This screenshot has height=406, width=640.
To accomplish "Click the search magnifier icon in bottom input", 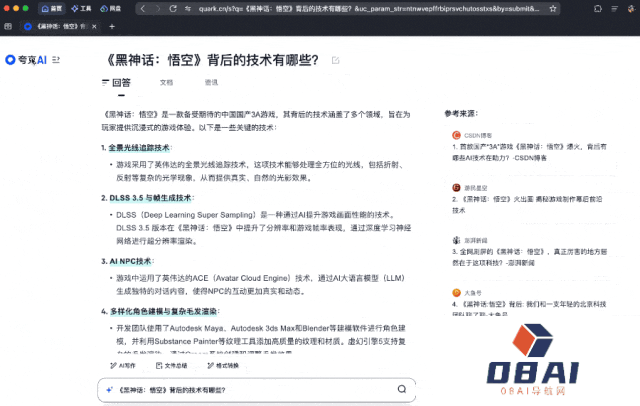I will click(401, 389).
